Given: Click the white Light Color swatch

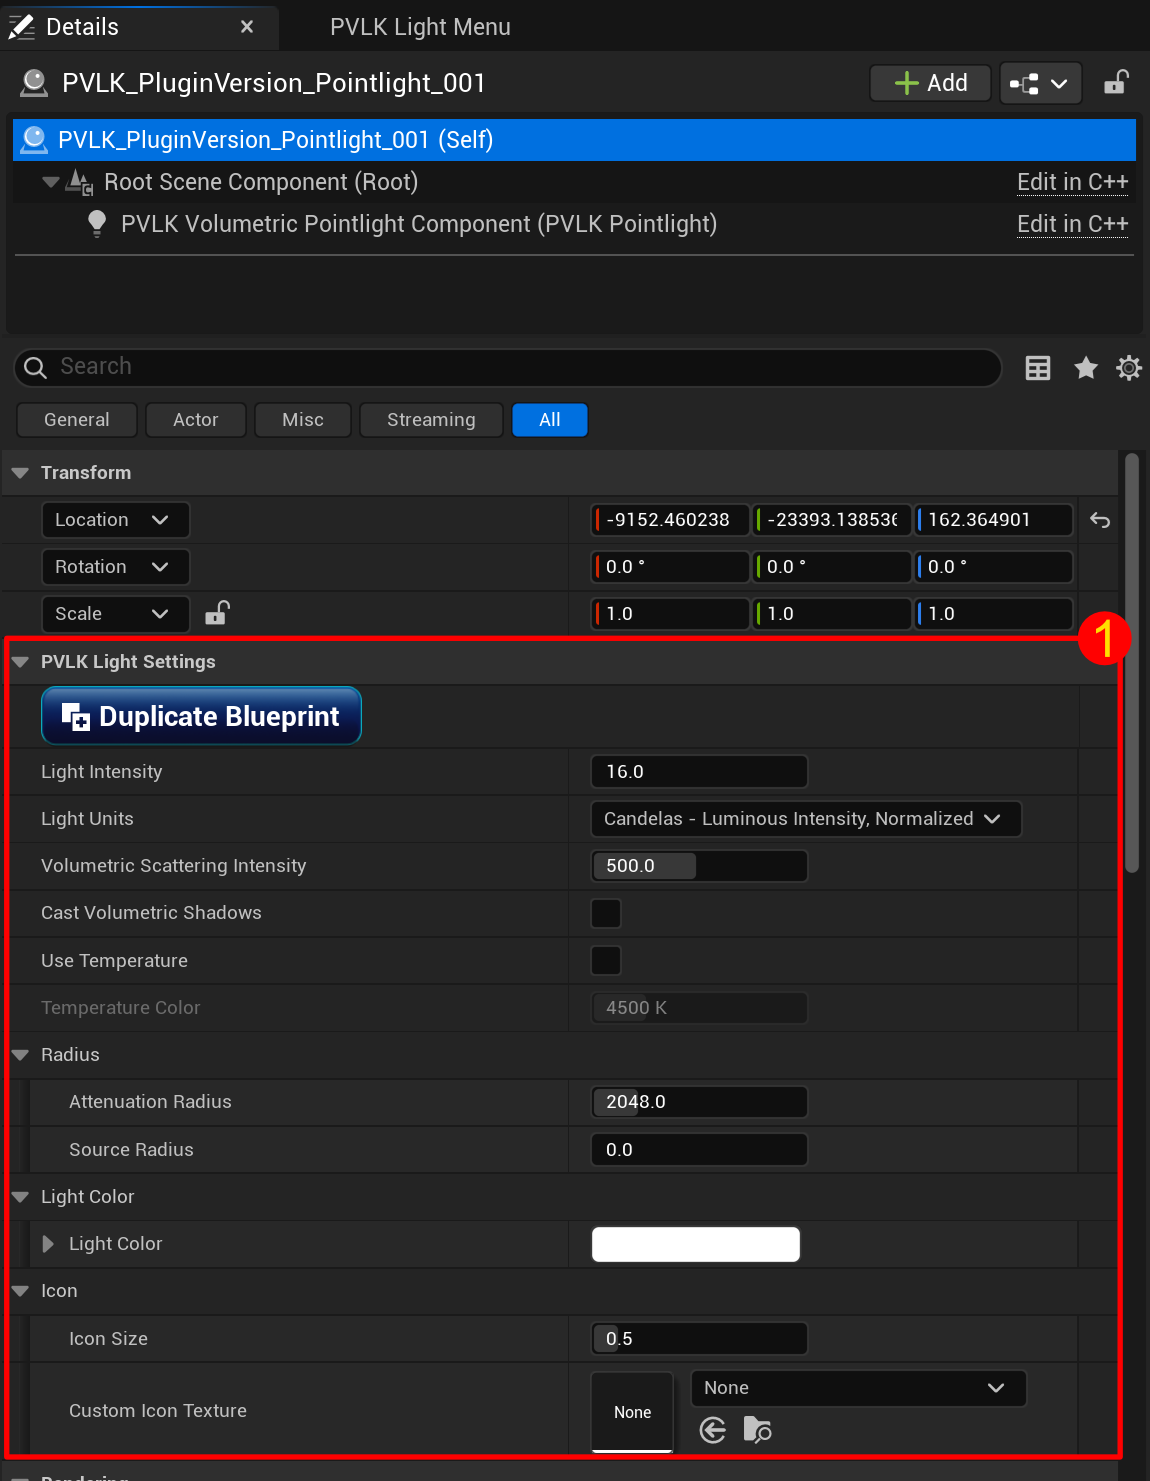Looking at the screenshot, I should pyautogui.click(x=696, y=1244).
